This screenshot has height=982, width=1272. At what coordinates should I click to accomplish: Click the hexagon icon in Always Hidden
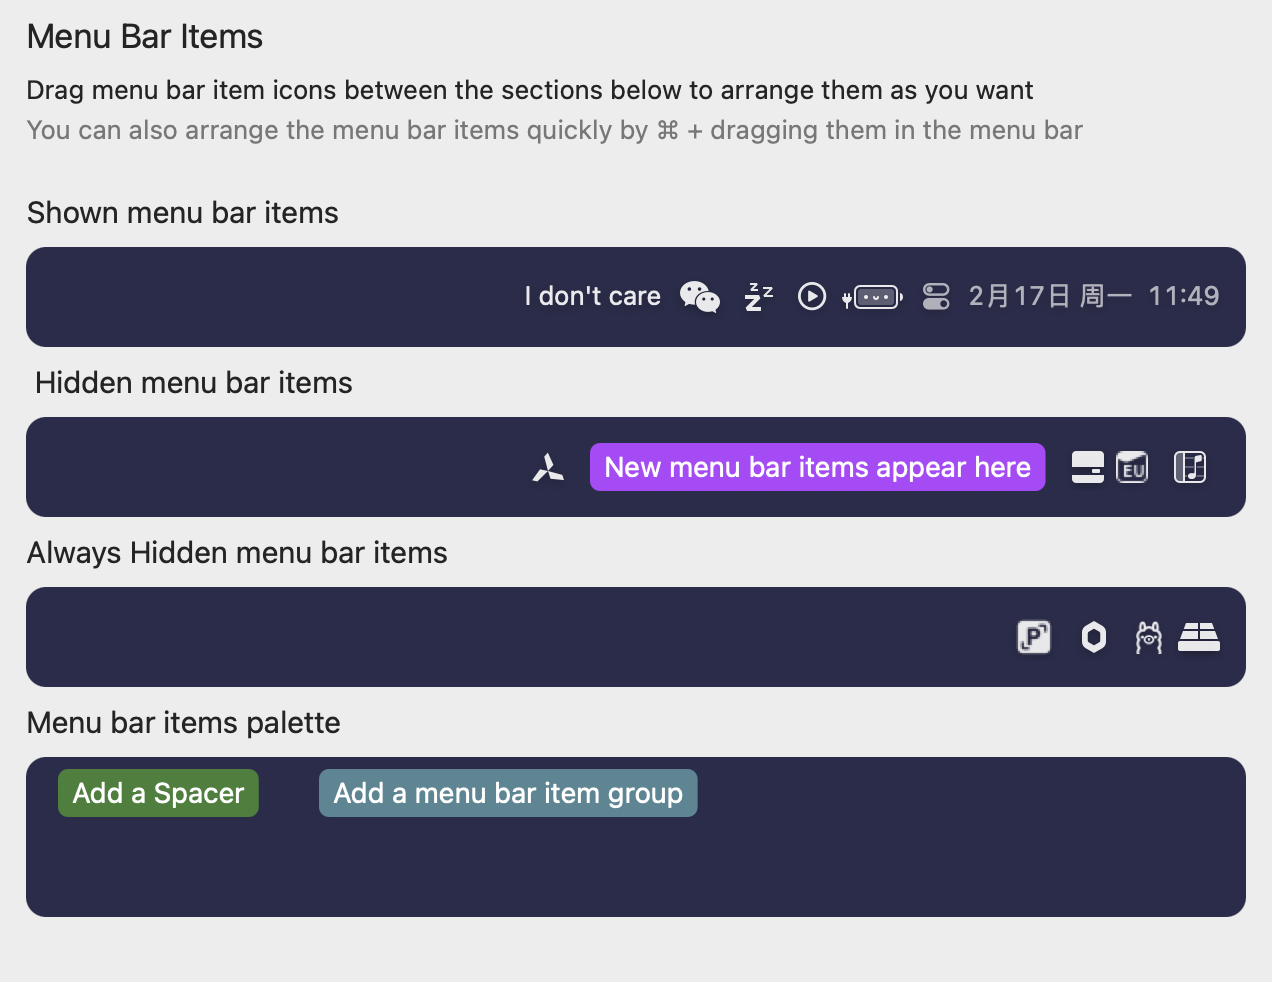[x=1094, y=637]
